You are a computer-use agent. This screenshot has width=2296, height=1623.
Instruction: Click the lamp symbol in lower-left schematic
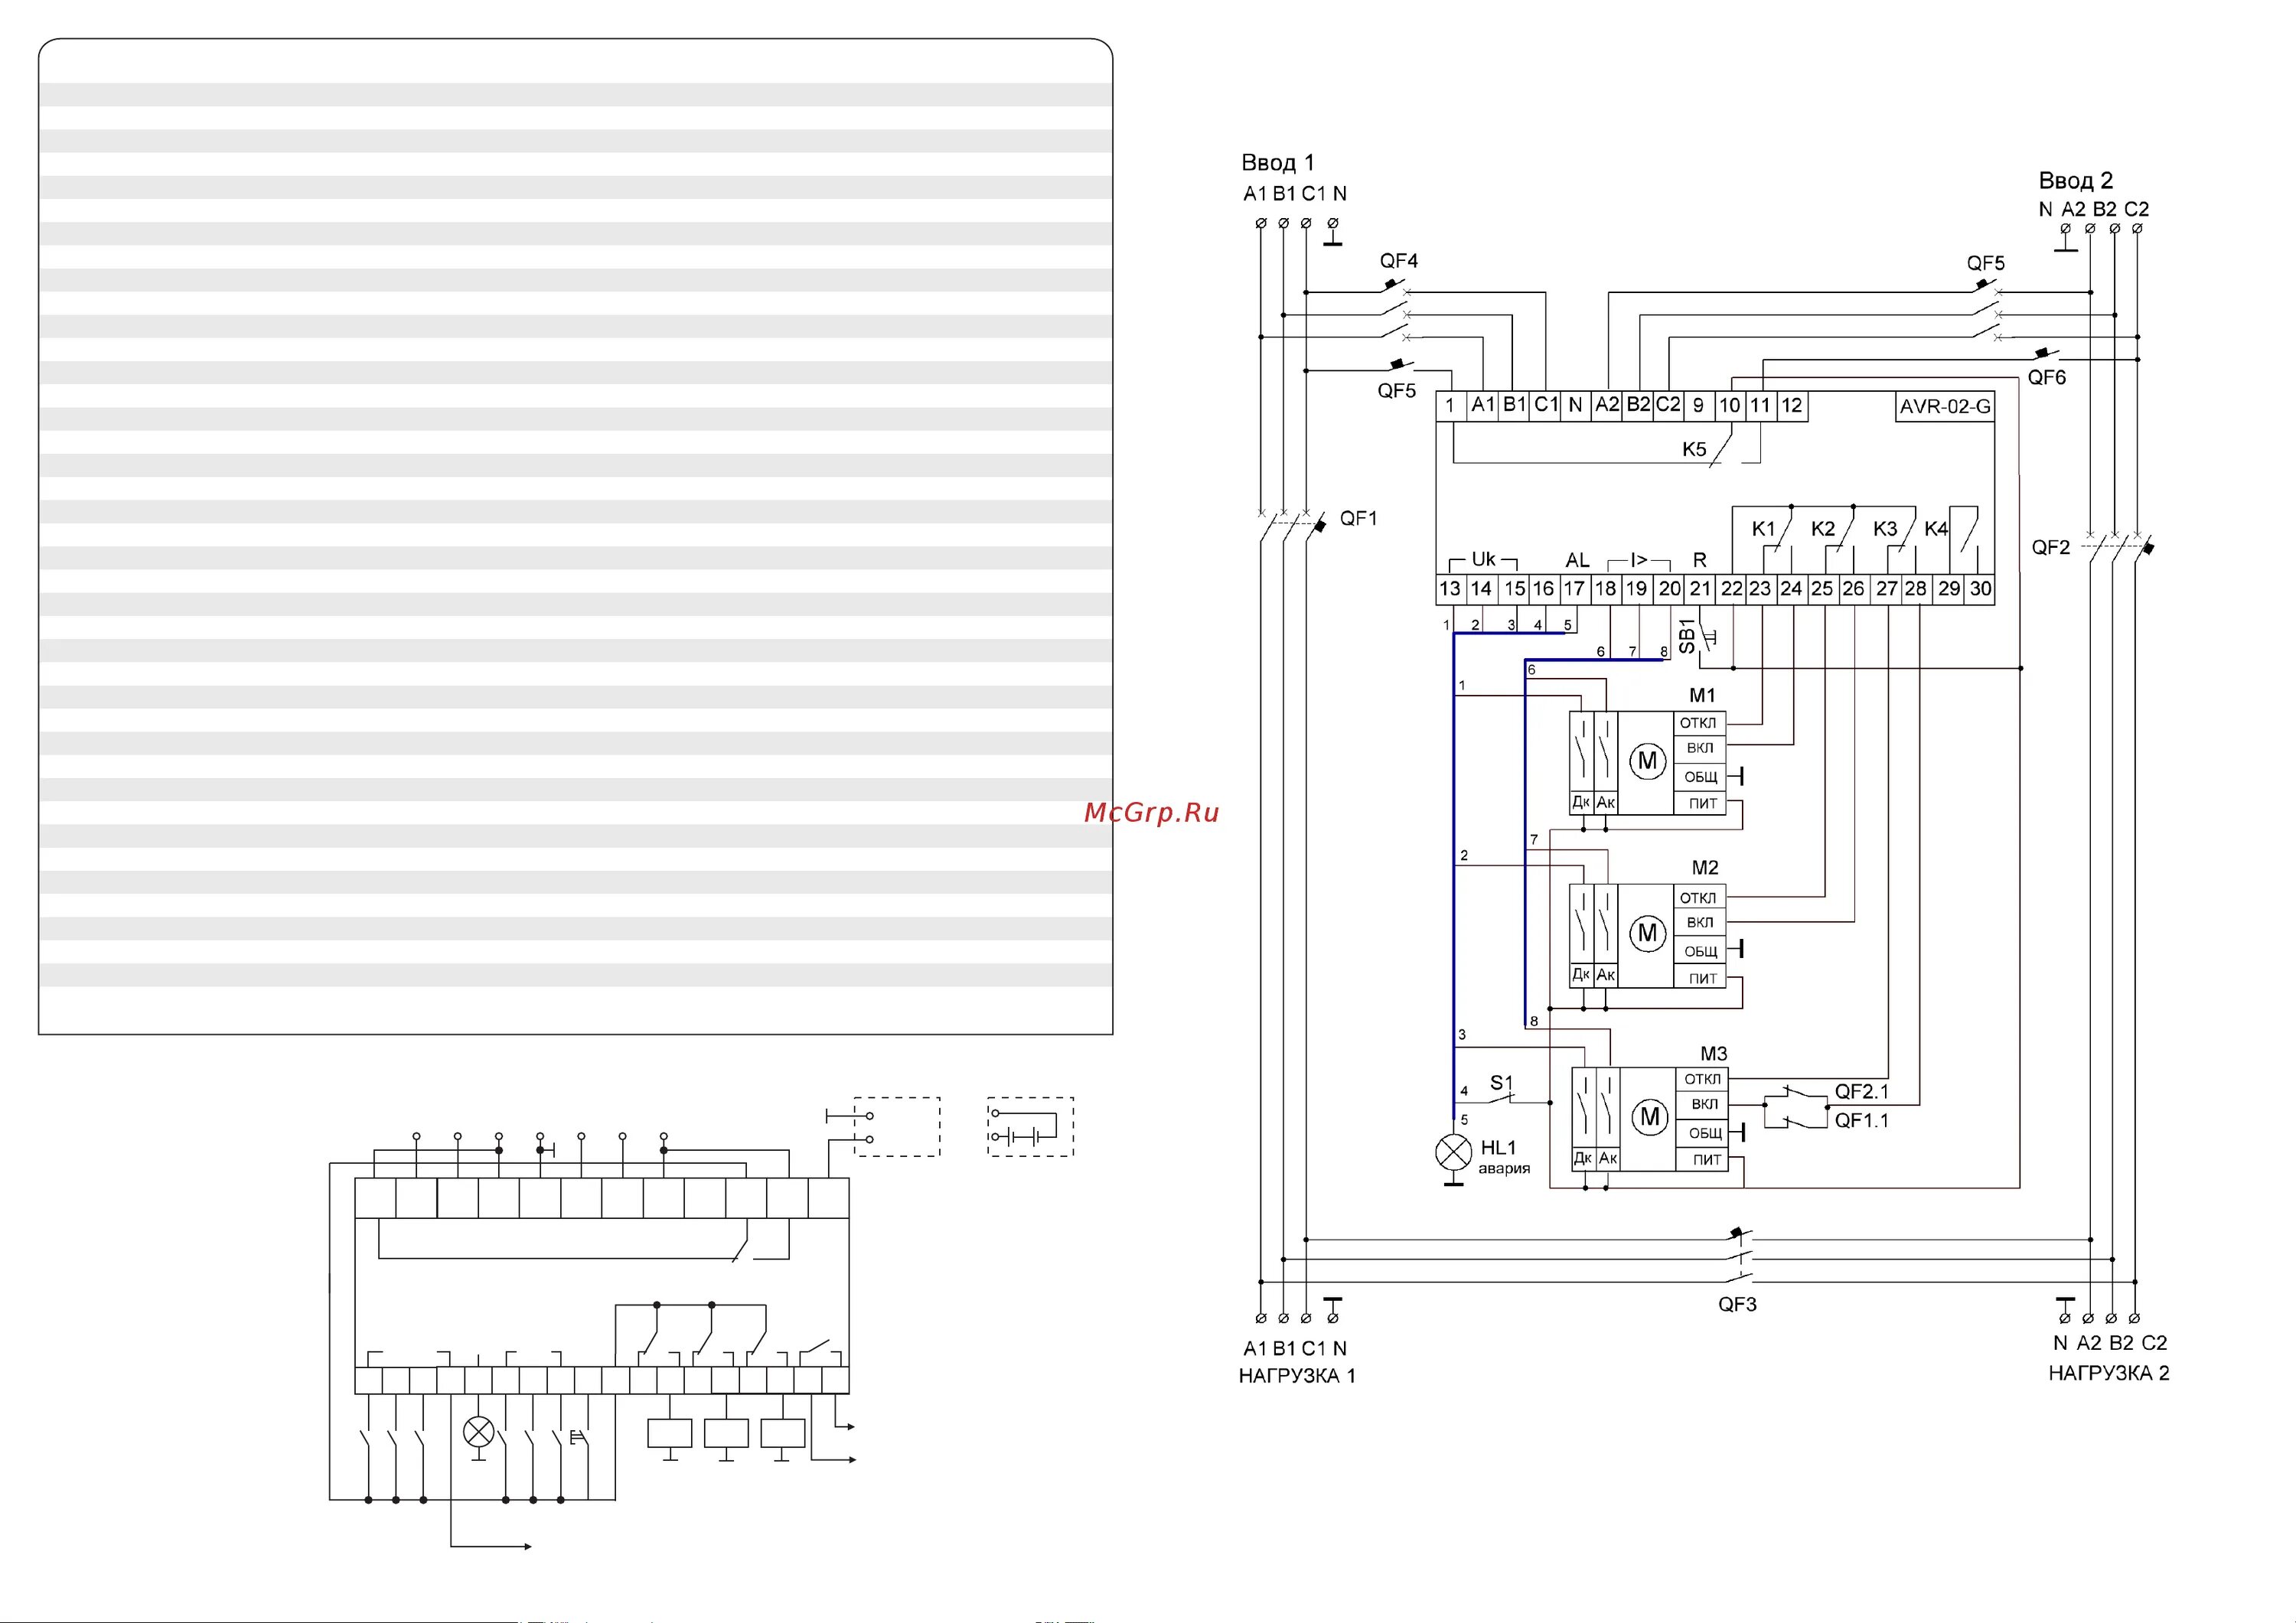[x=479, y=1433]
